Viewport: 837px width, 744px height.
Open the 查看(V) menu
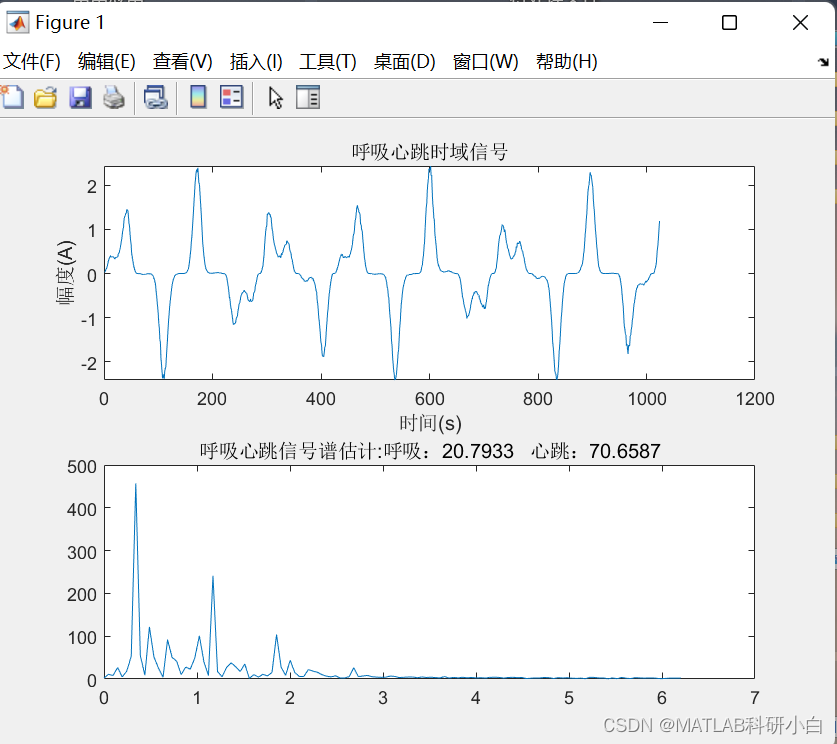[x=181, y=61]
